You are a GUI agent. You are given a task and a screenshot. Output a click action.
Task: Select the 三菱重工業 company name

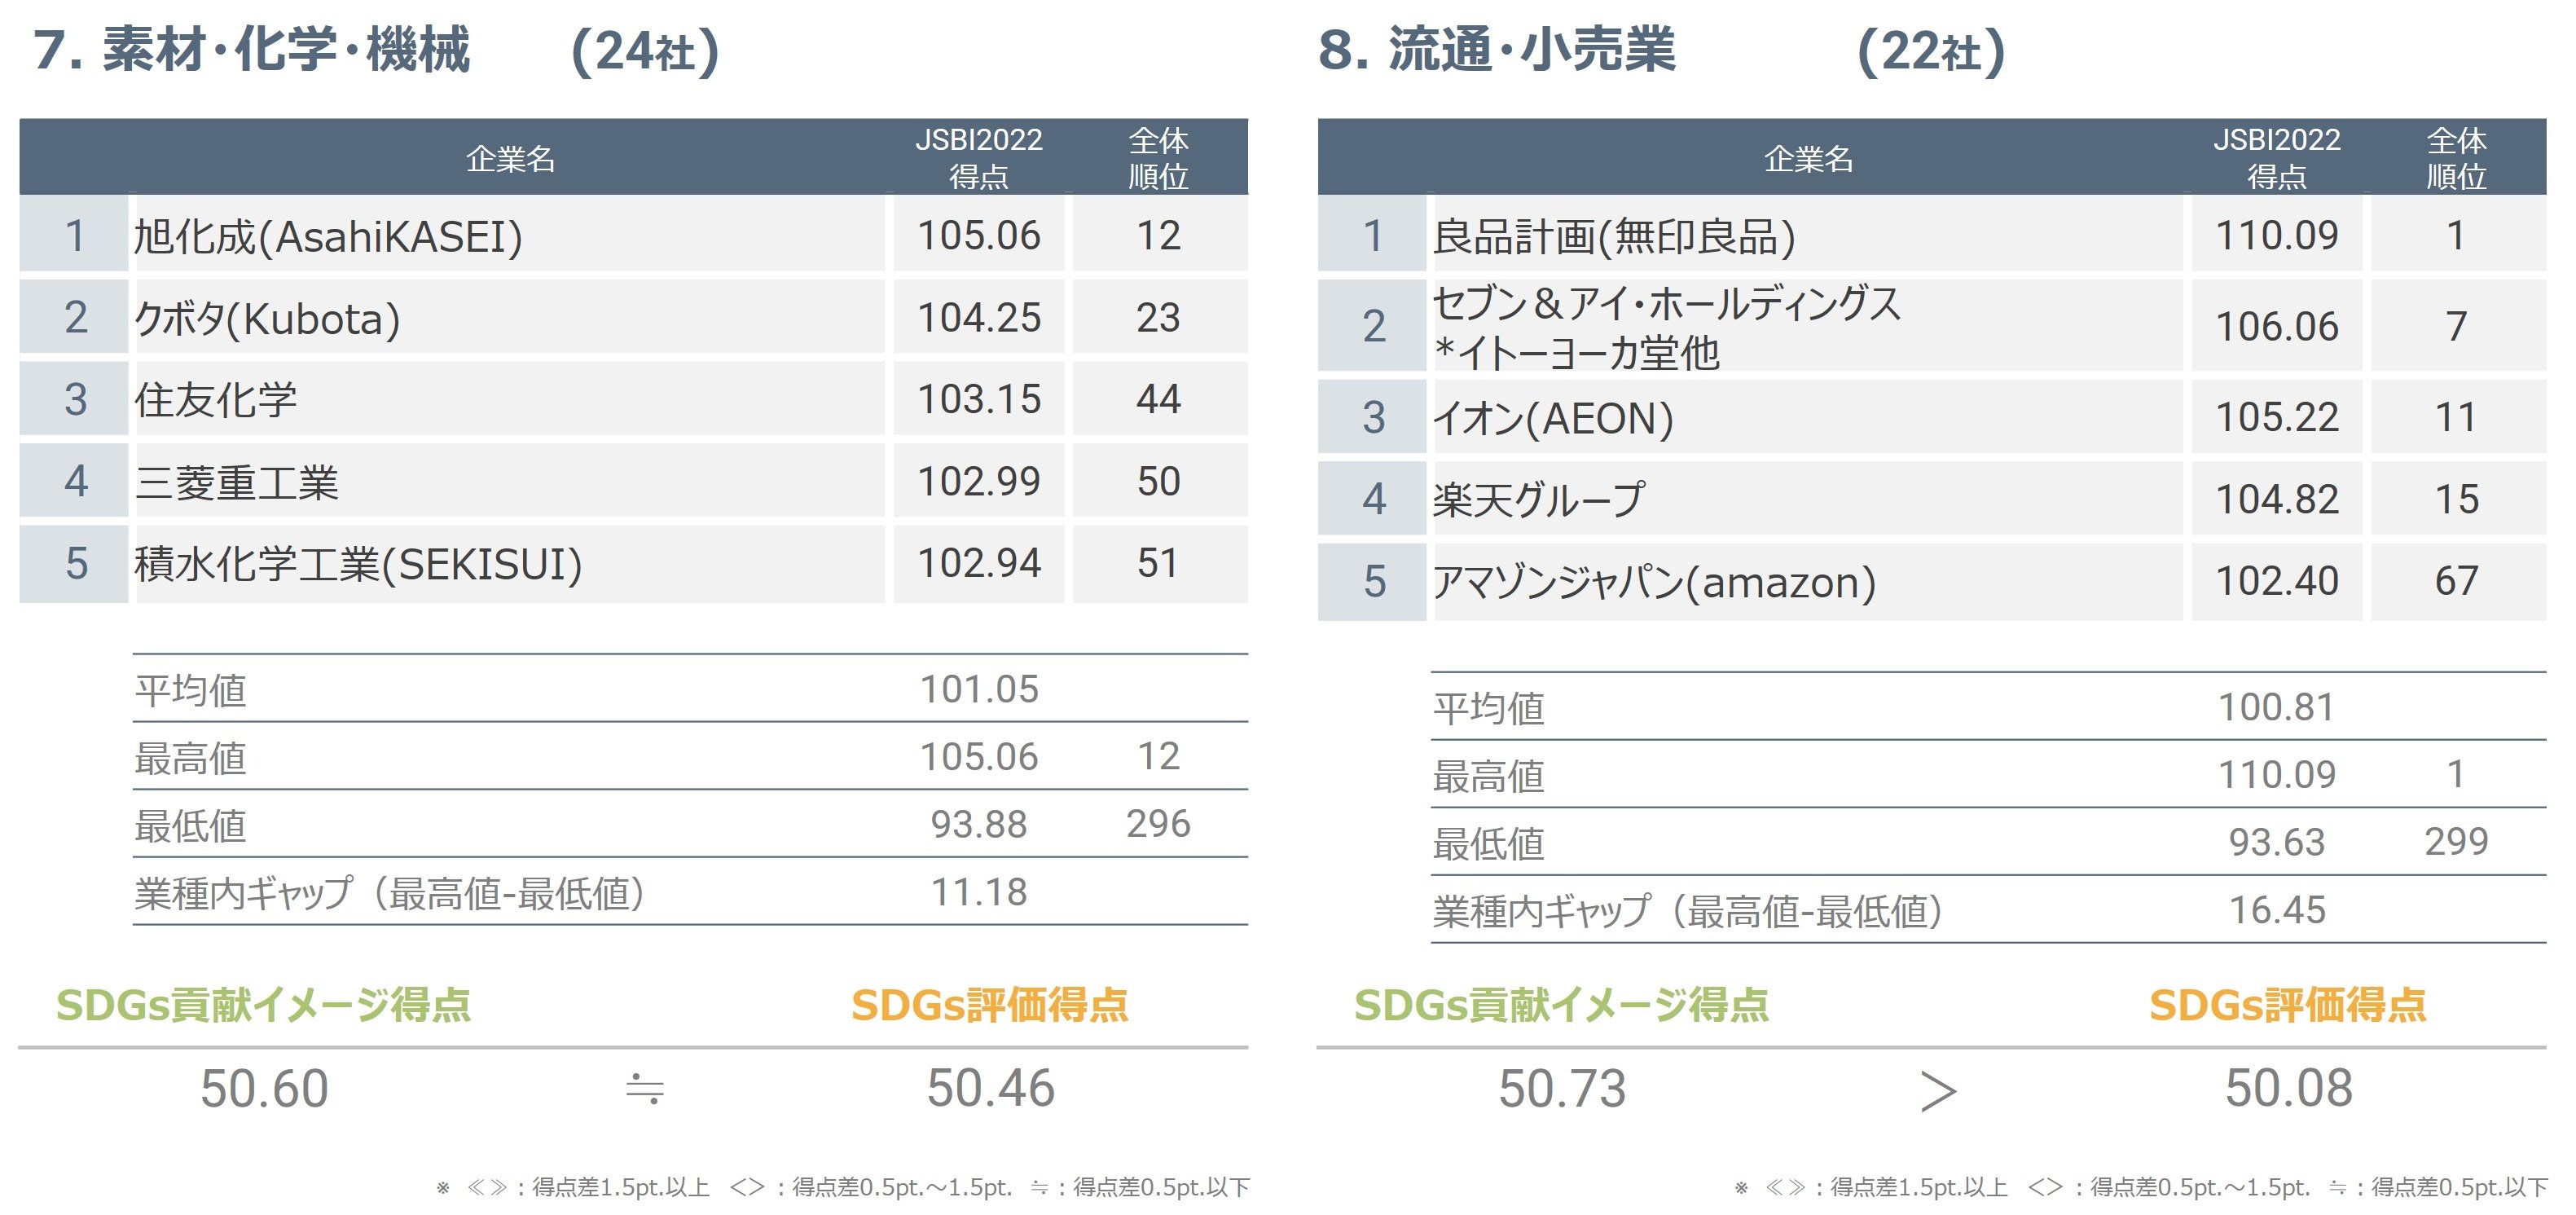(x=237, y=483)
